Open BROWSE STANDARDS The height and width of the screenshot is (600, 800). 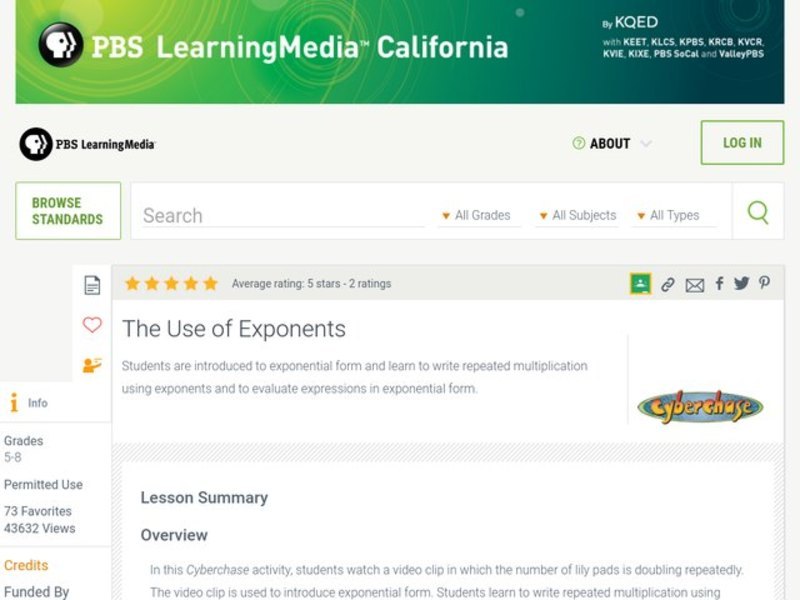click(67, 210)
